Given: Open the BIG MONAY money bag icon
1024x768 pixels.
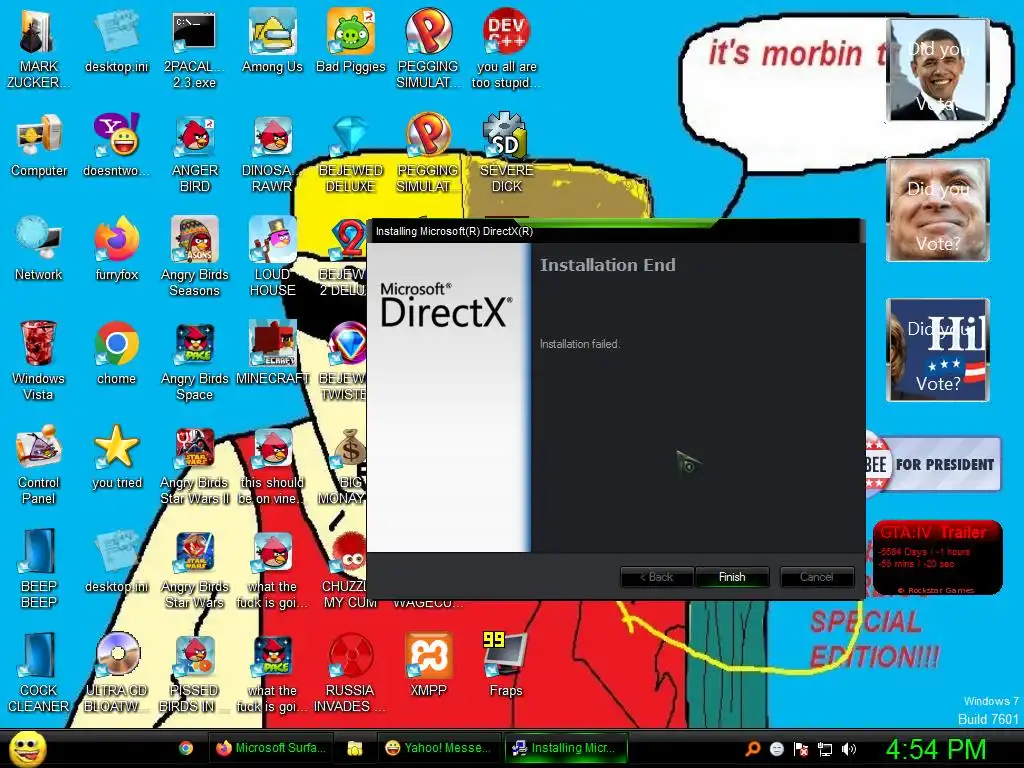Looking at the screenshot, I should pos(345,464).
